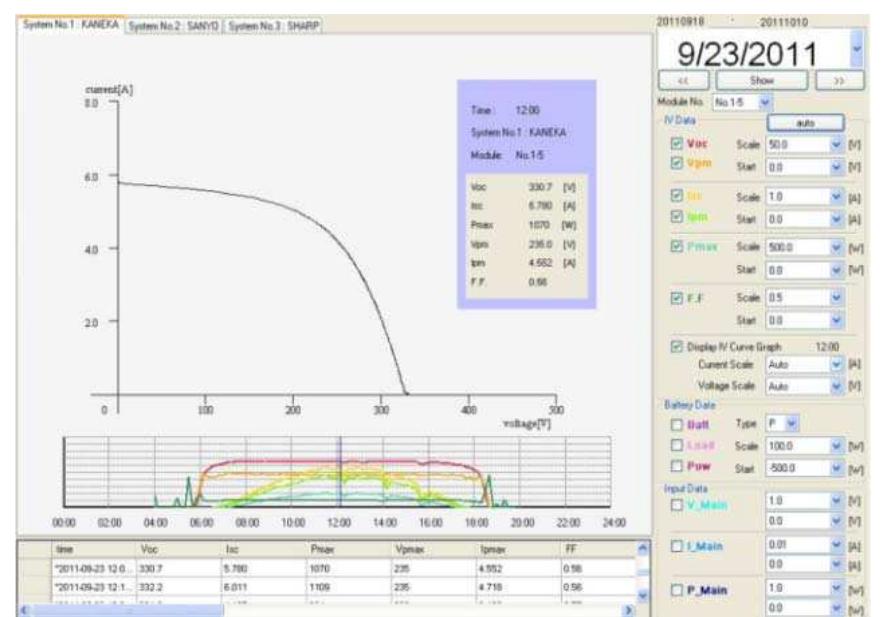This screenshot has width=888, height=617.
Task: Toggle the F.F checkbox
Action: click(677, 297)
